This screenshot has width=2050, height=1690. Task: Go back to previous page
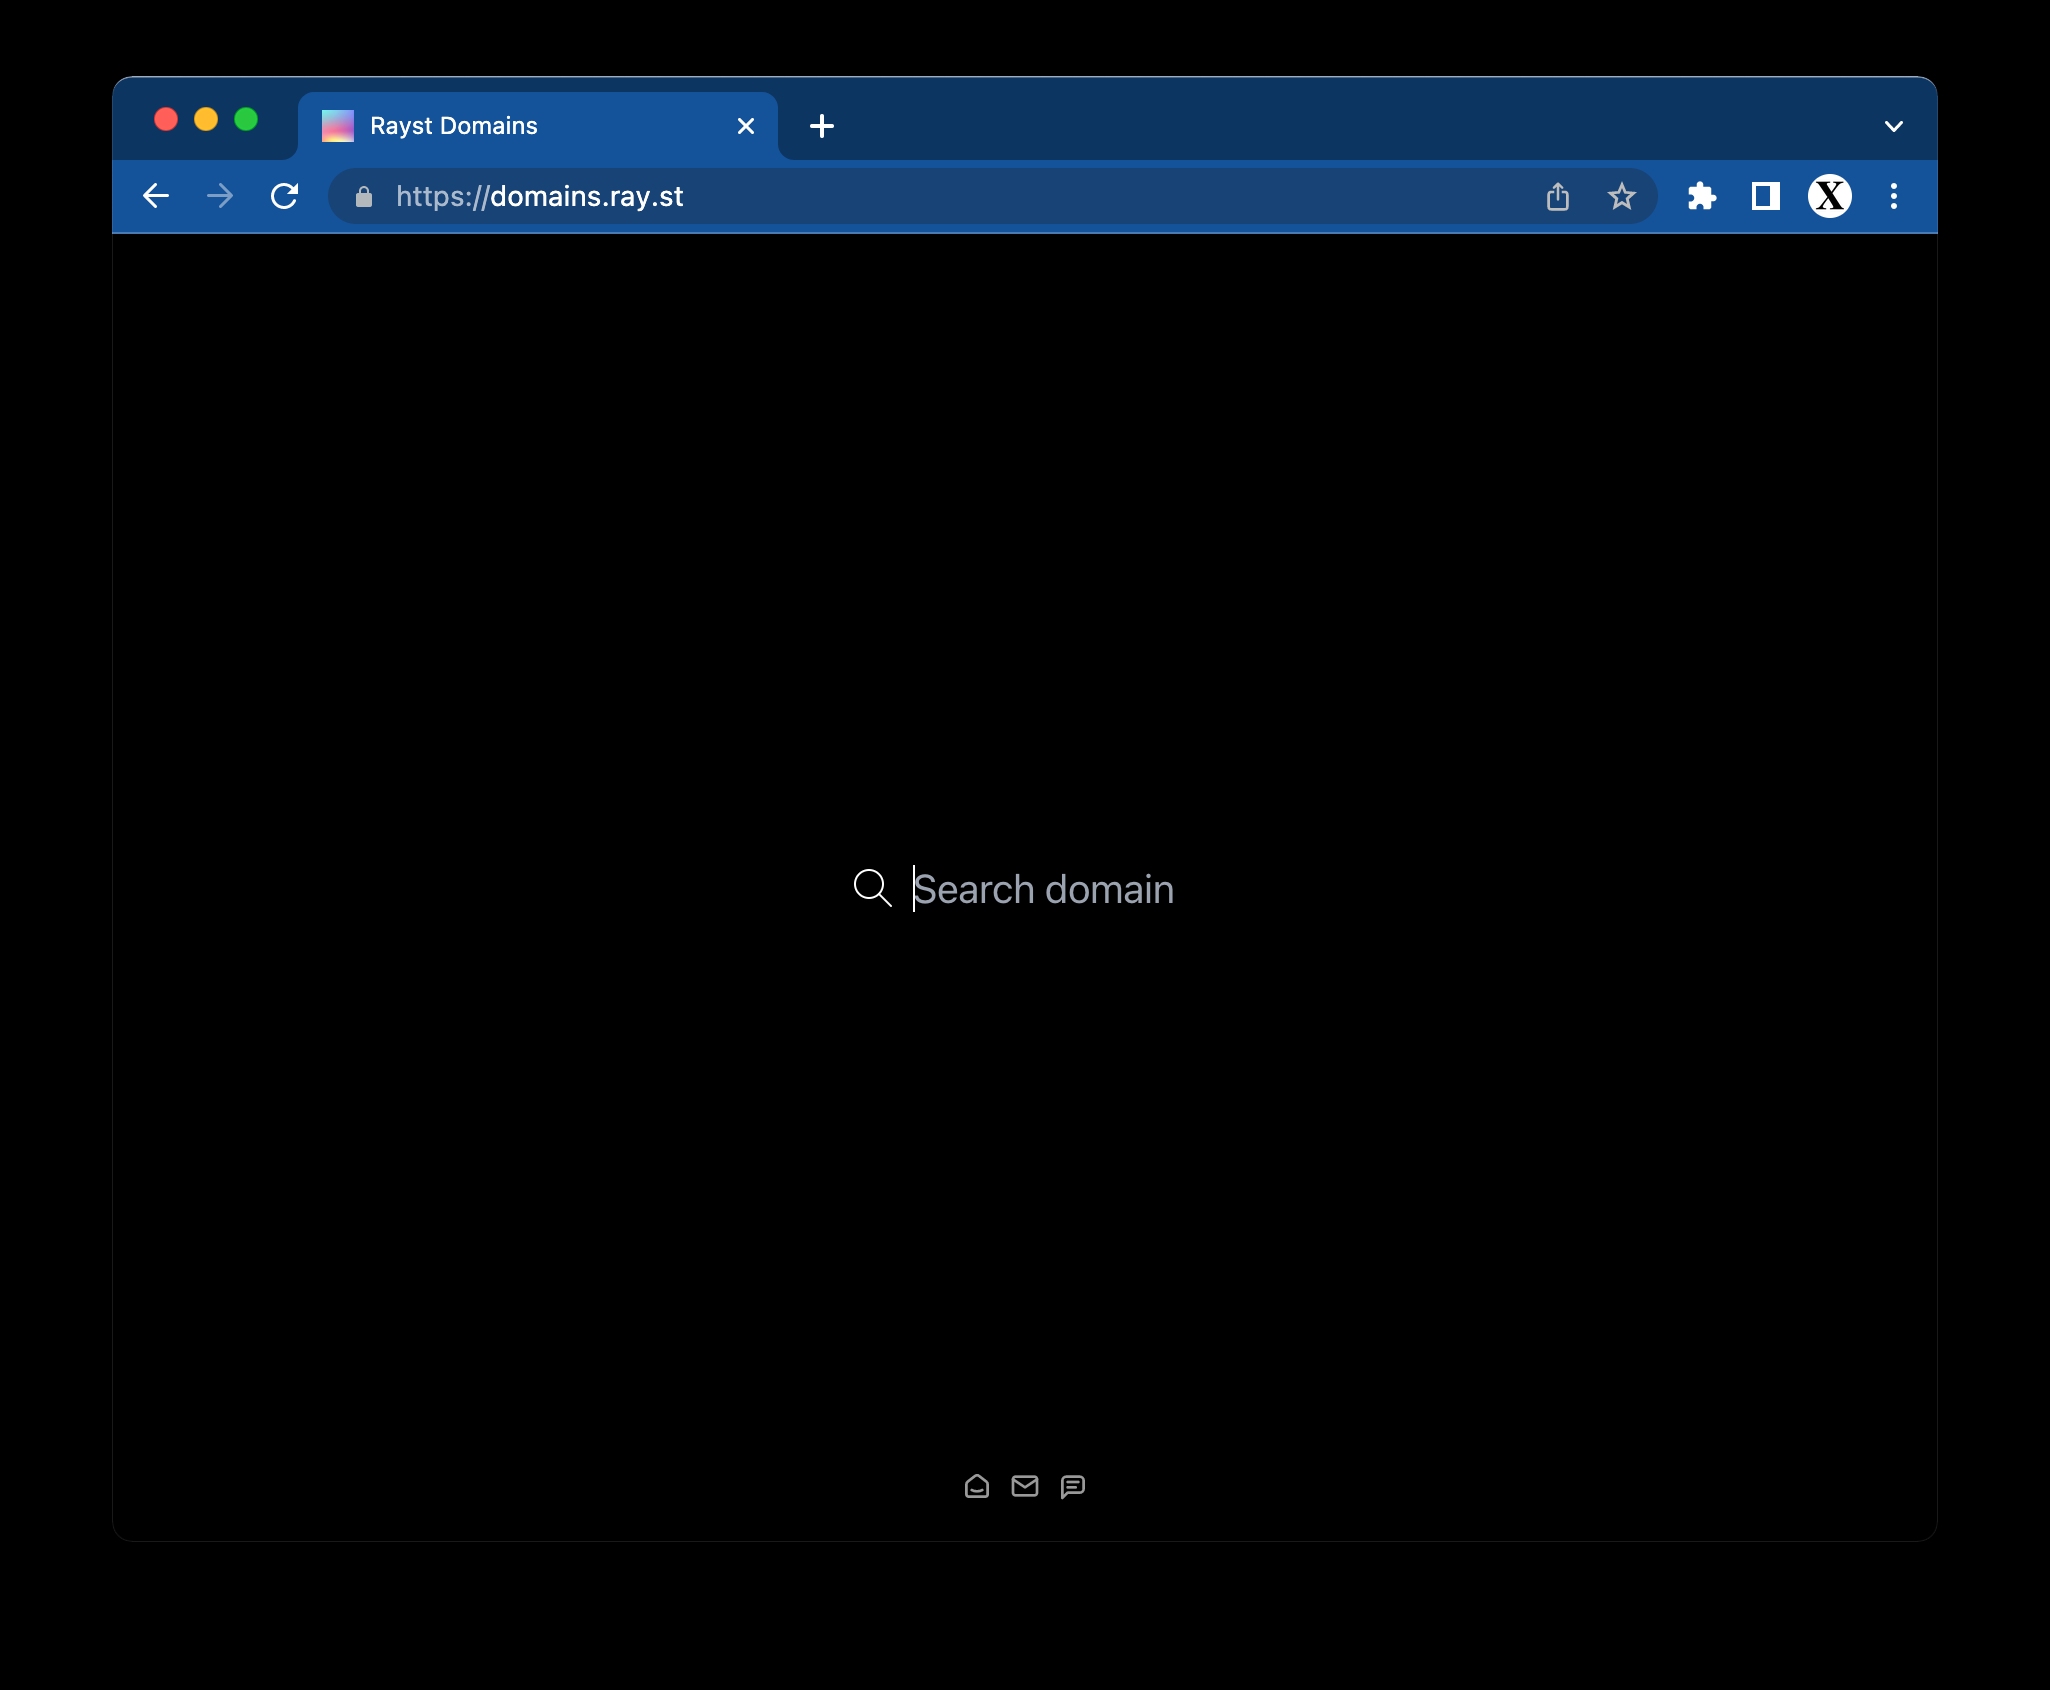156,196
